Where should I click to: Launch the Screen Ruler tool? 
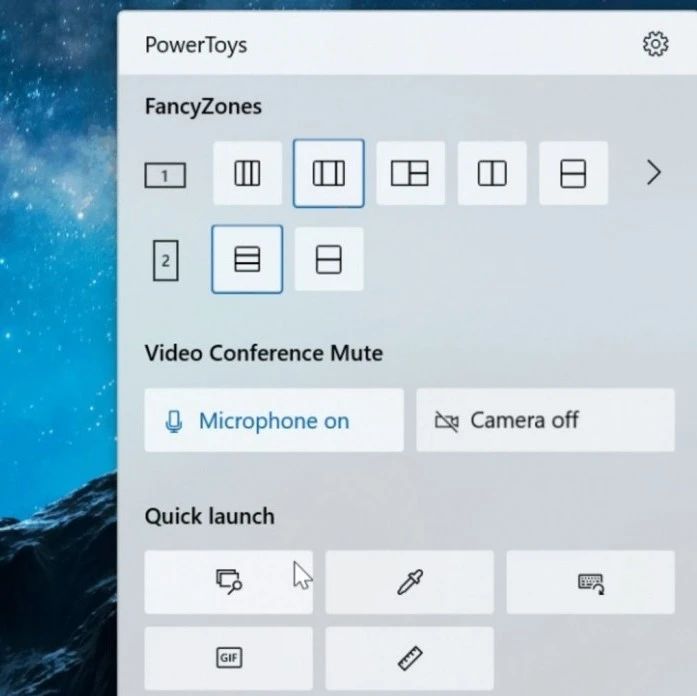409,658
